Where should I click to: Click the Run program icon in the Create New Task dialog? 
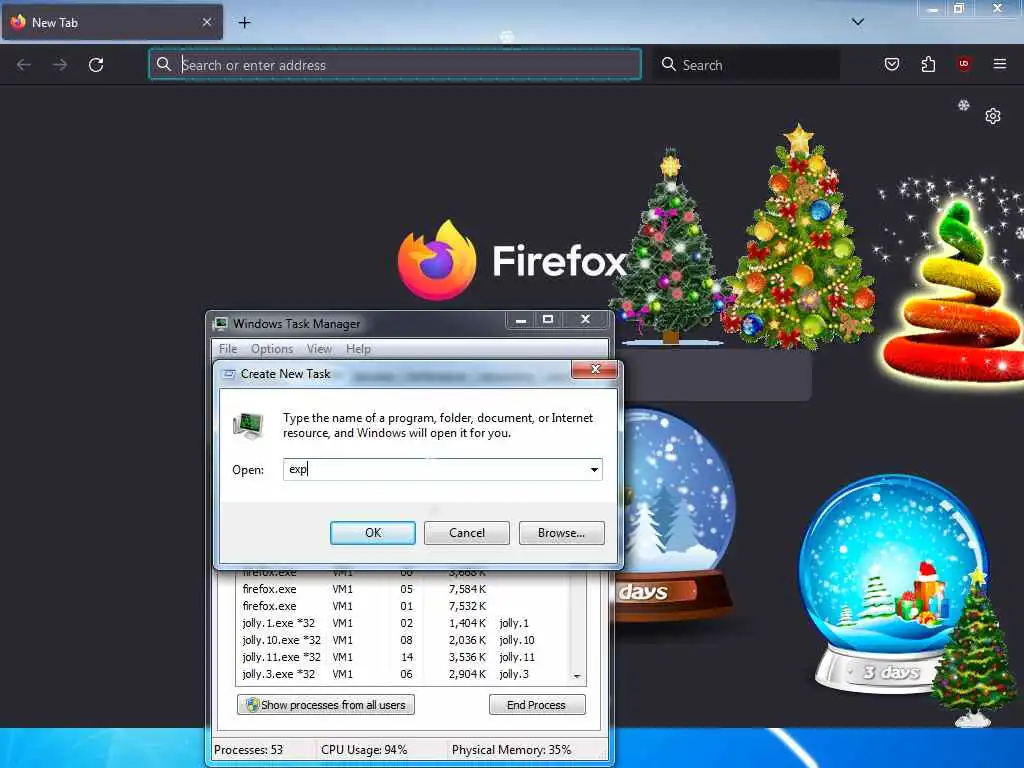[x=248, y=425]
